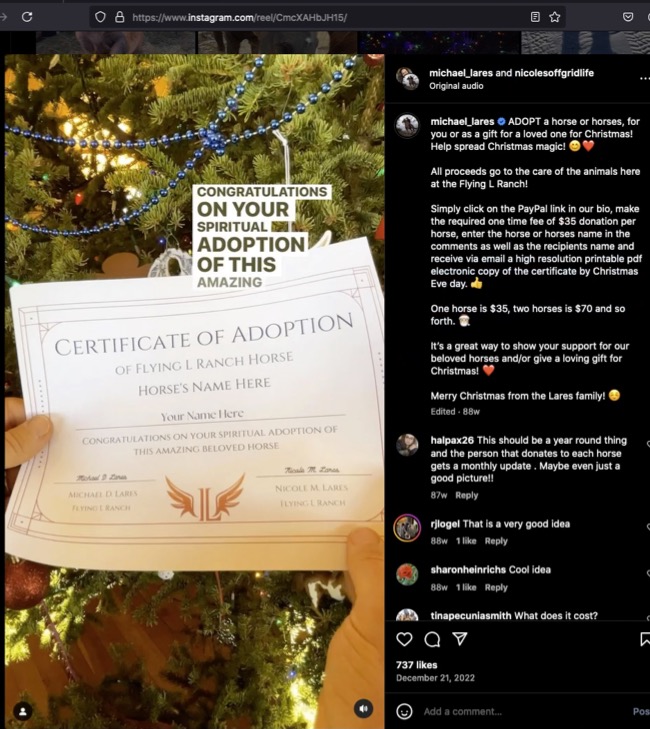The image size is (650, 729).
Task: Open comment bubble icon under post
Action: [x=432, y=639]
